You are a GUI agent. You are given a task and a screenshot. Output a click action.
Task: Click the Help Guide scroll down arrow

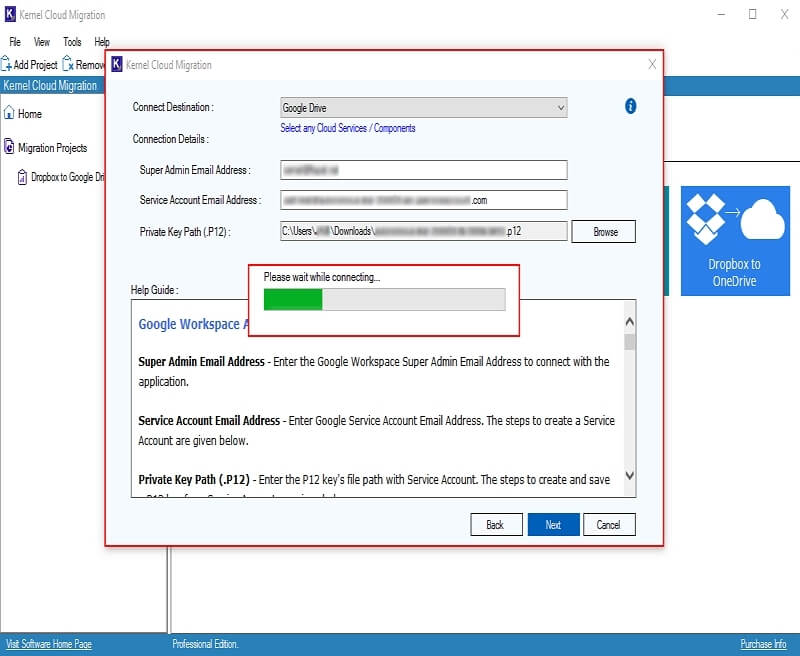tap(630, 475)
